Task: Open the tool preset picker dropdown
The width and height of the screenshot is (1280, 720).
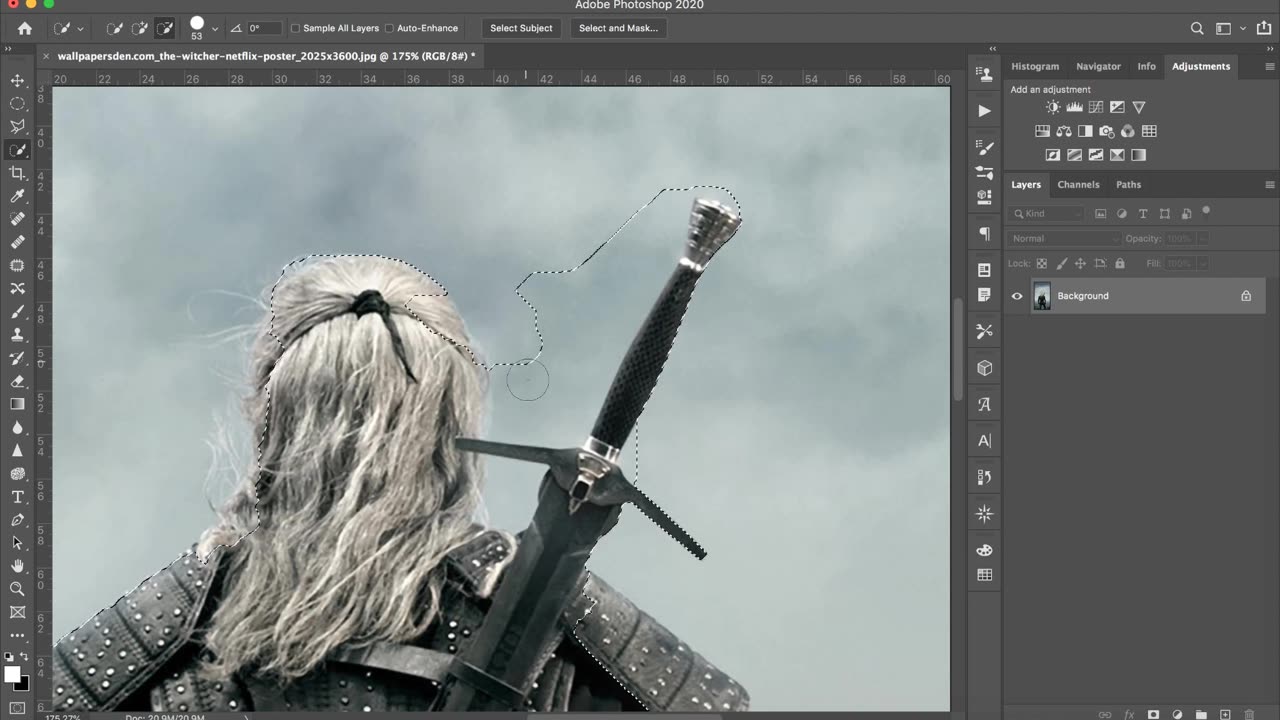Action: (x=80, y=29)
